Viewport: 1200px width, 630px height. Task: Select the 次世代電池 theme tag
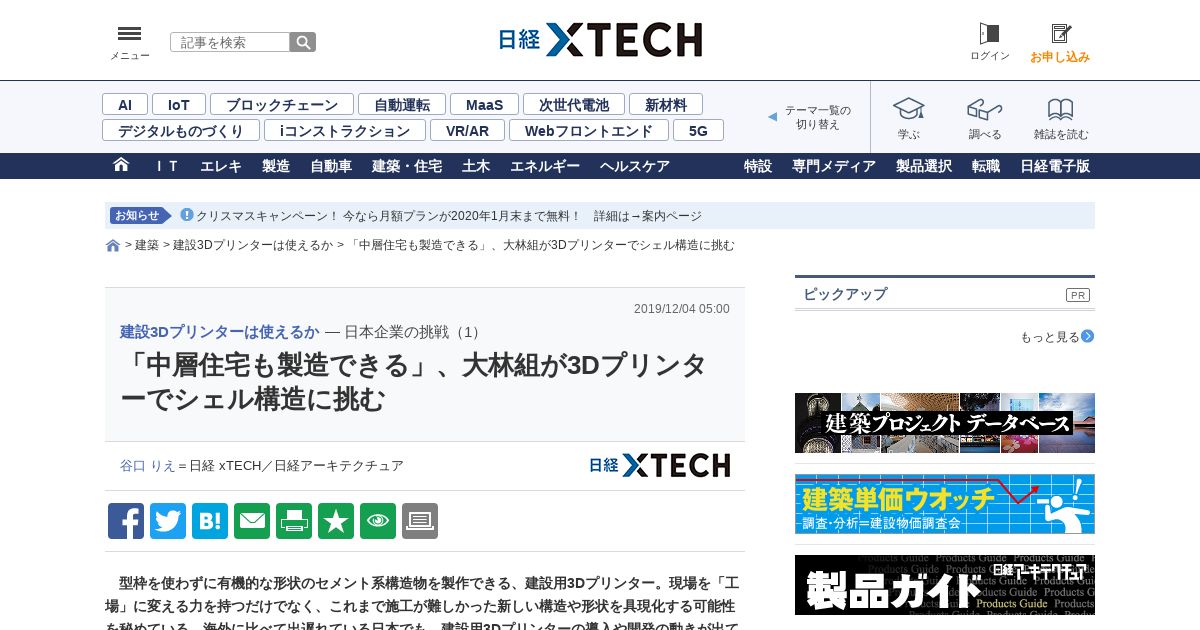pyautogui.click(x=574, y=104)
